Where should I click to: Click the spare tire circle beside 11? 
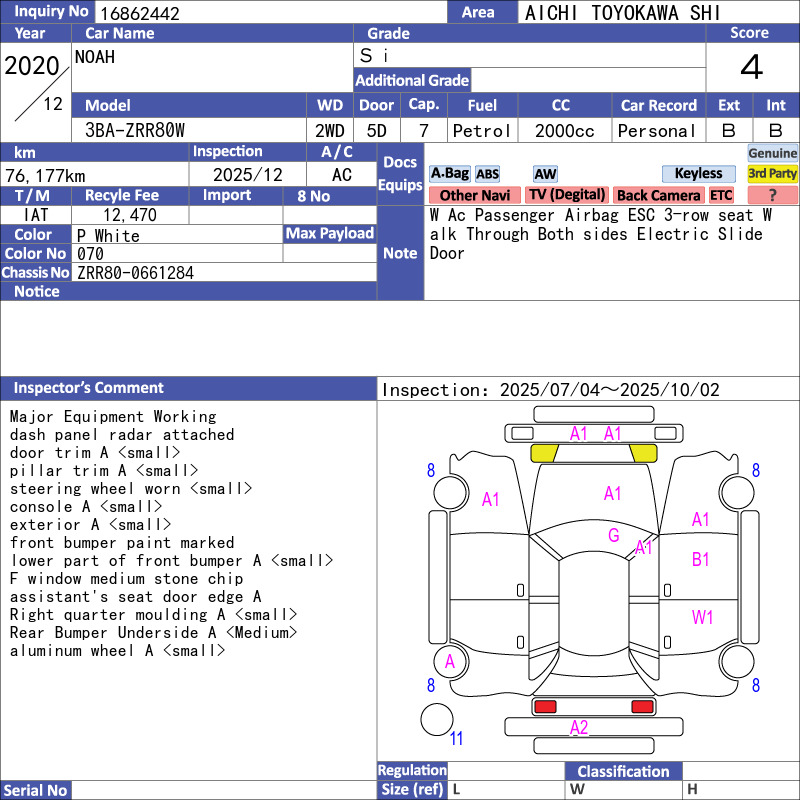point(436,720)
